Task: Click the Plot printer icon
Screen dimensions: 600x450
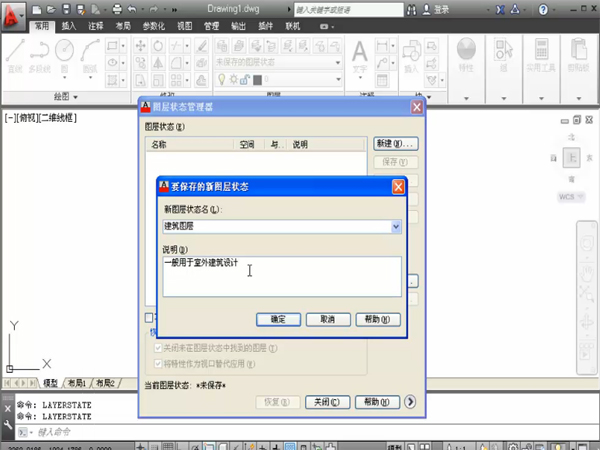Action: (x=117, y=9)
